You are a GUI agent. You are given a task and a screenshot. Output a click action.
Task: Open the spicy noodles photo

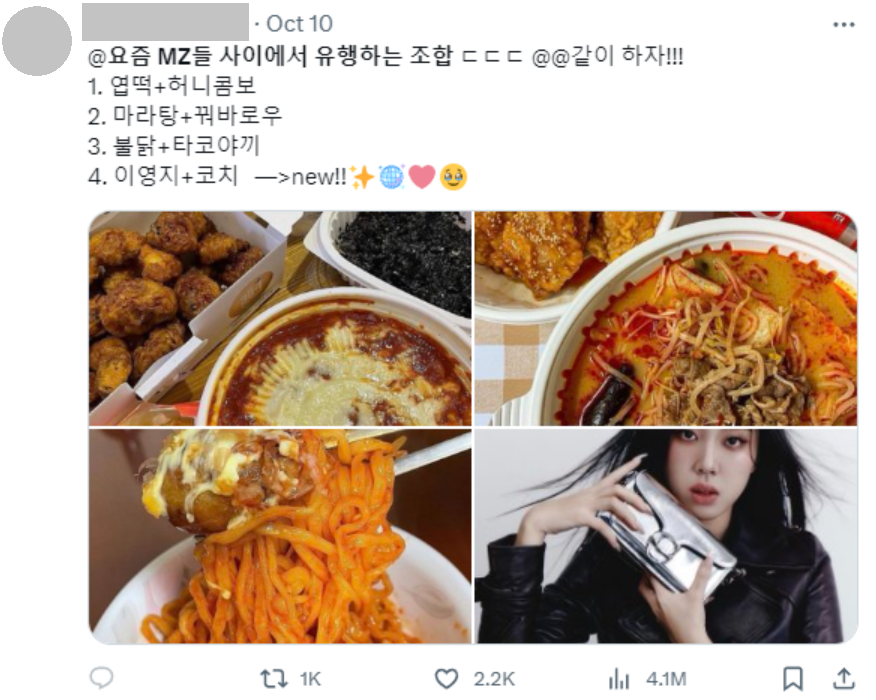tap(280, 536)
